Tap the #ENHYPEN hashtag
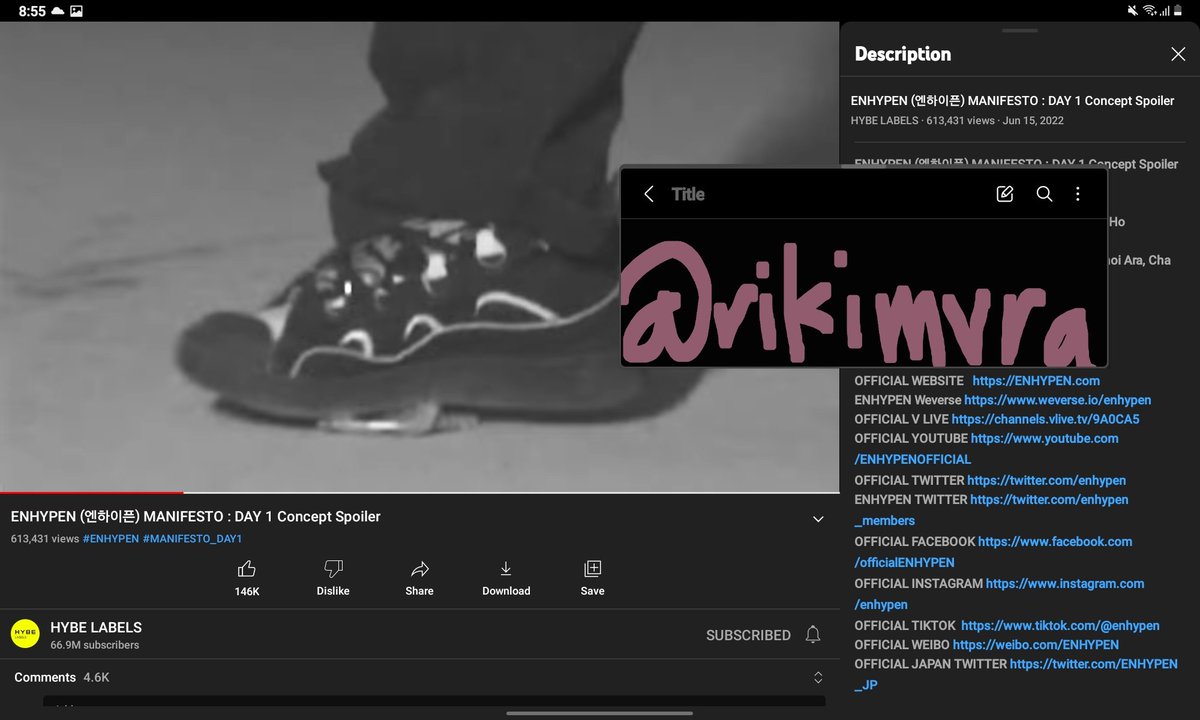The width and height of the screenshot is (1200, 720). pyautogui.click(x=111, y=538)
